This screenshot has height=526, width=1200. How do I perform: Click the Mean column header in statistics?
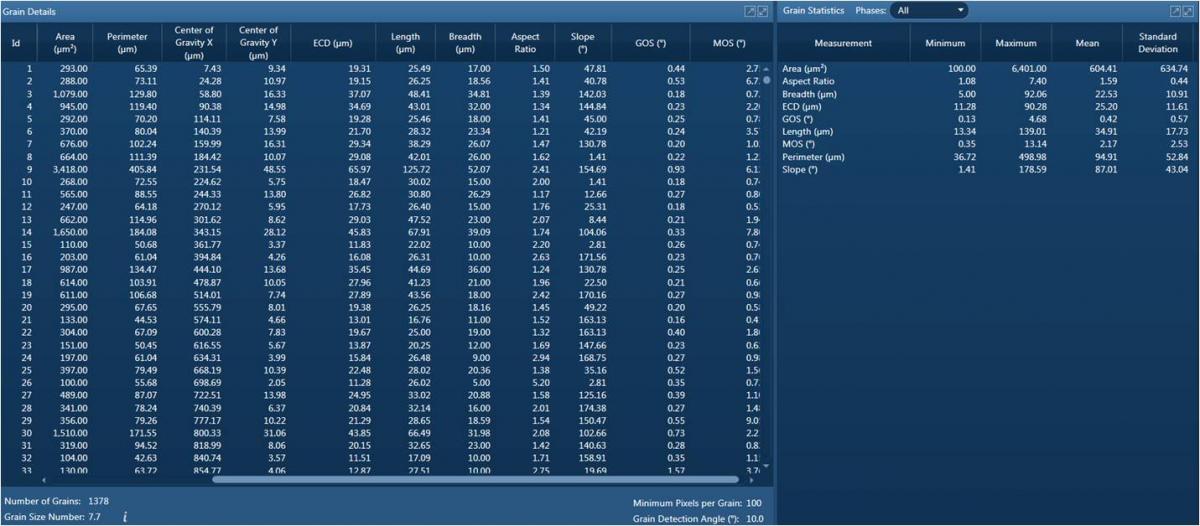point(1088,43)
